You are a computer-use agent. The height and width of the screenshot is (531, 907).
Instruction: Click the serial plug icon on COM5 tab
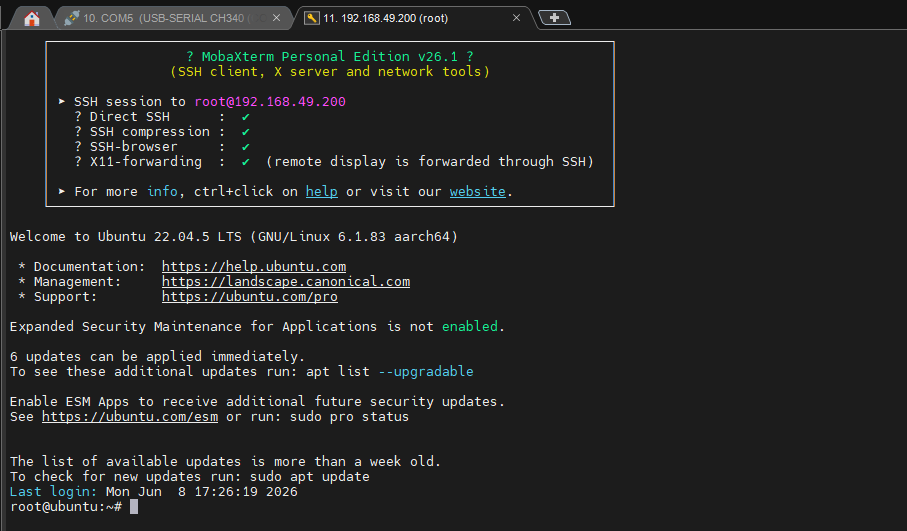click(72, 18)
